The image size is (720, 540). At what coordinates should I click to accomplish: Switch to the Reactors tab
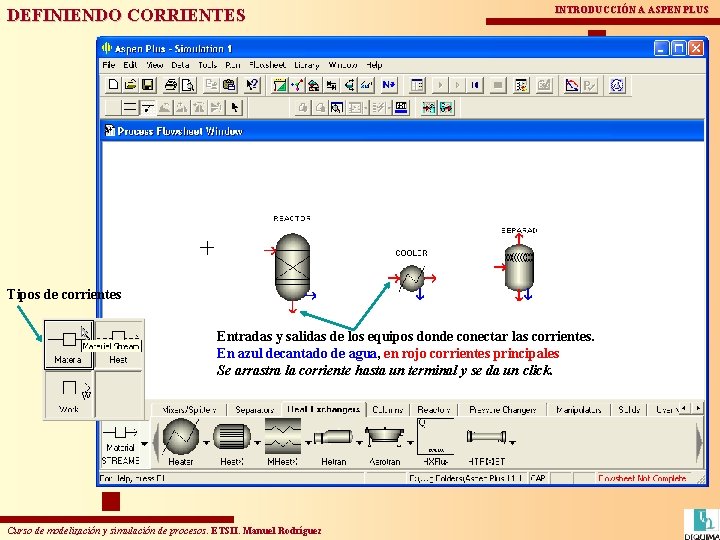point(433,410)
